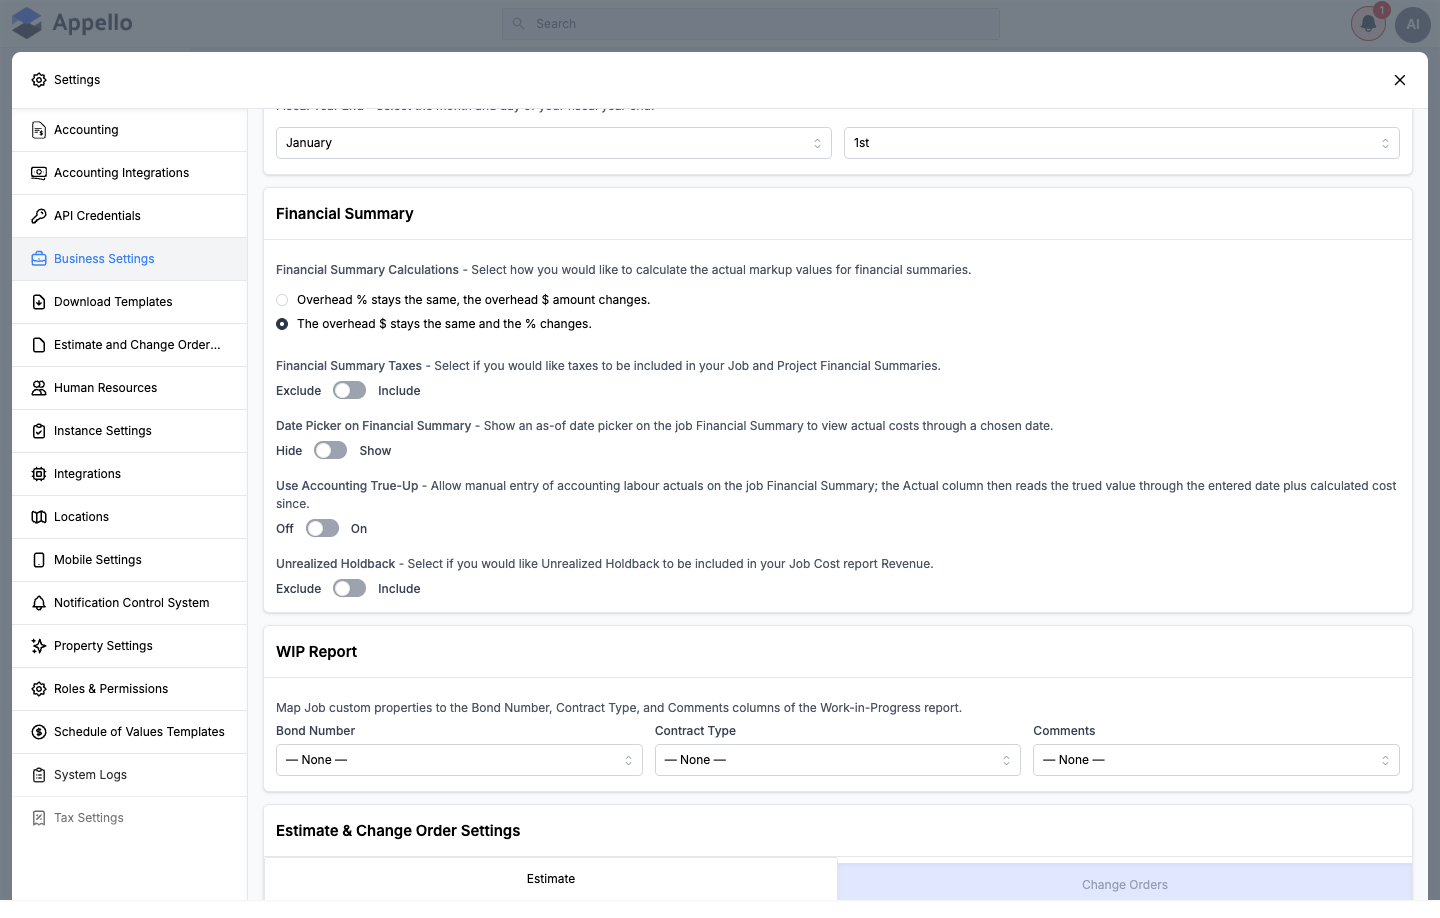Screen dimensions: 1440x918
Task: Click the Estimate and Change Order file icon
Action: tap(39, 345)
